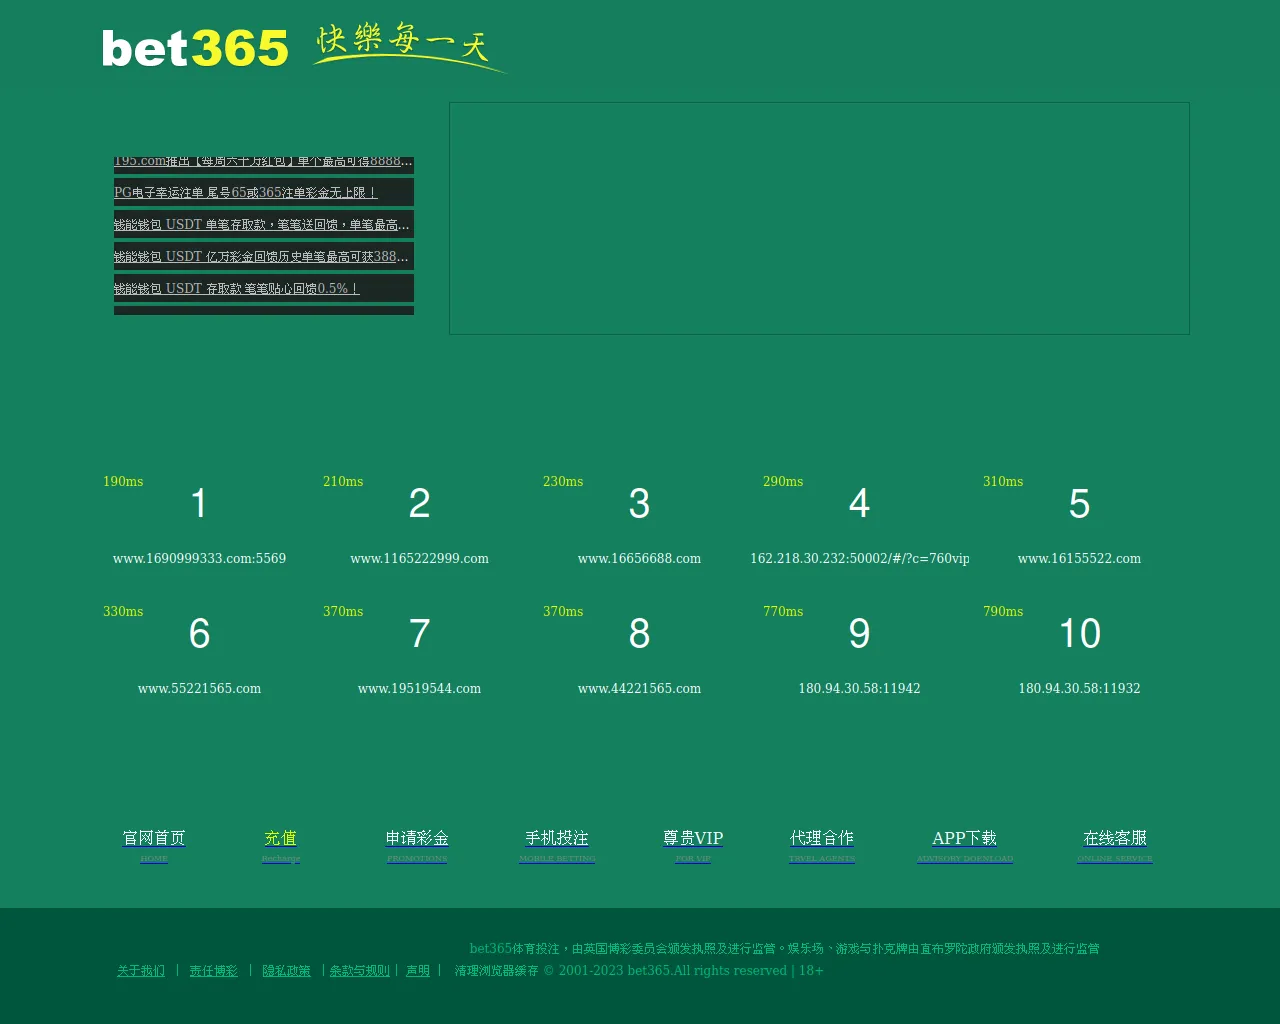Click the 370ms label above line 7
Screen dimensions: 1280x1024
tap(343, 611)
